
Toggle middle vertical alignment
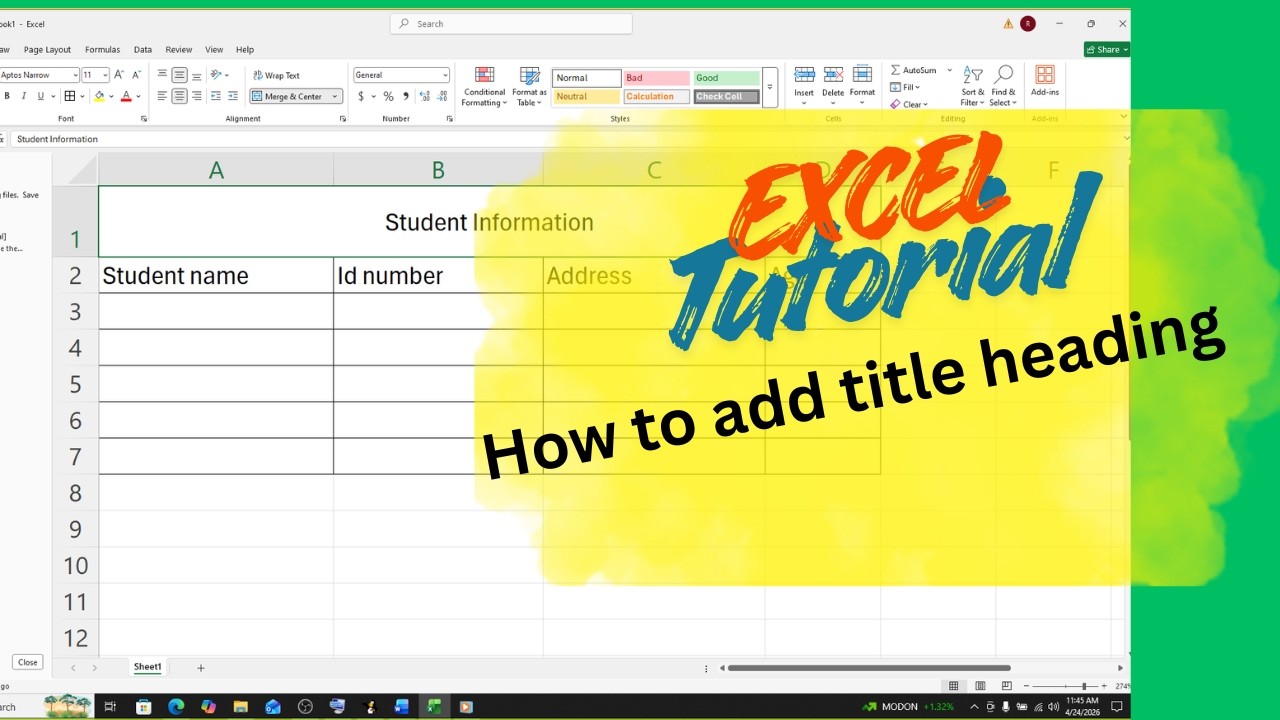(x=179, y=75)
